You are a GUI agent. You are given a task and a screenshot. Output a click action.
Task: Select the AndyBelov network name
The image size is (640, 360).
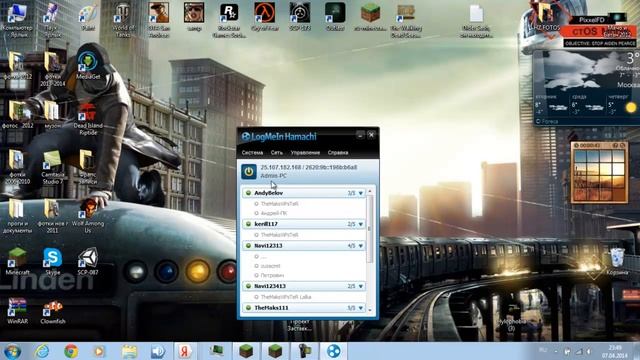pos(269,193)
